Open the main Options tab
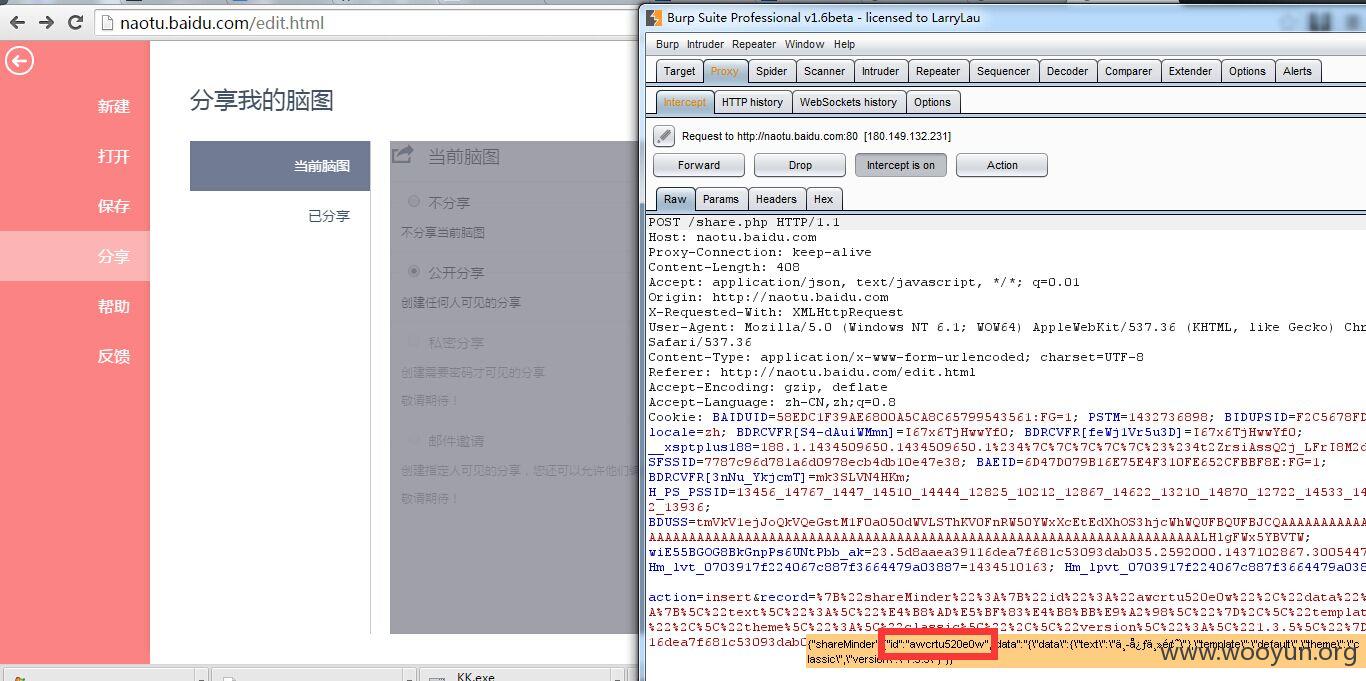Screen dimensions: 1366x681 pyautogui.click(x=1247, y=71)
